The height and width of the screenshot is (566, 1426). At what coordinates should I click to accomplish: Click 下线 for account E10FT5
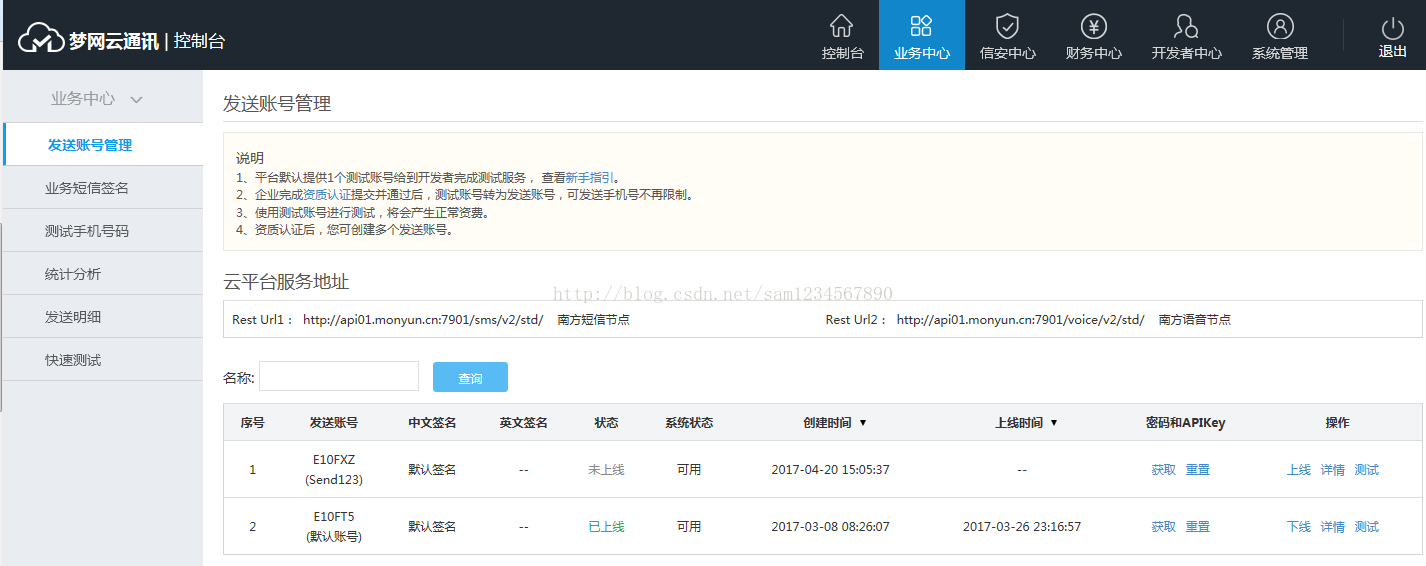[x=1299, y=527]
